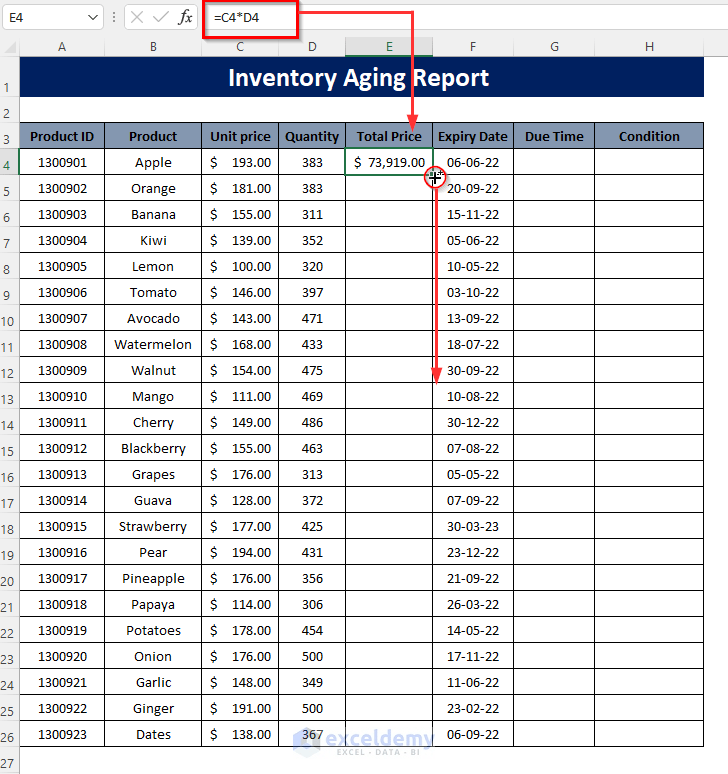Screen dimensions: 728x774
Task: Open the Name Box dropdown arrow
Action: point(92,18)
